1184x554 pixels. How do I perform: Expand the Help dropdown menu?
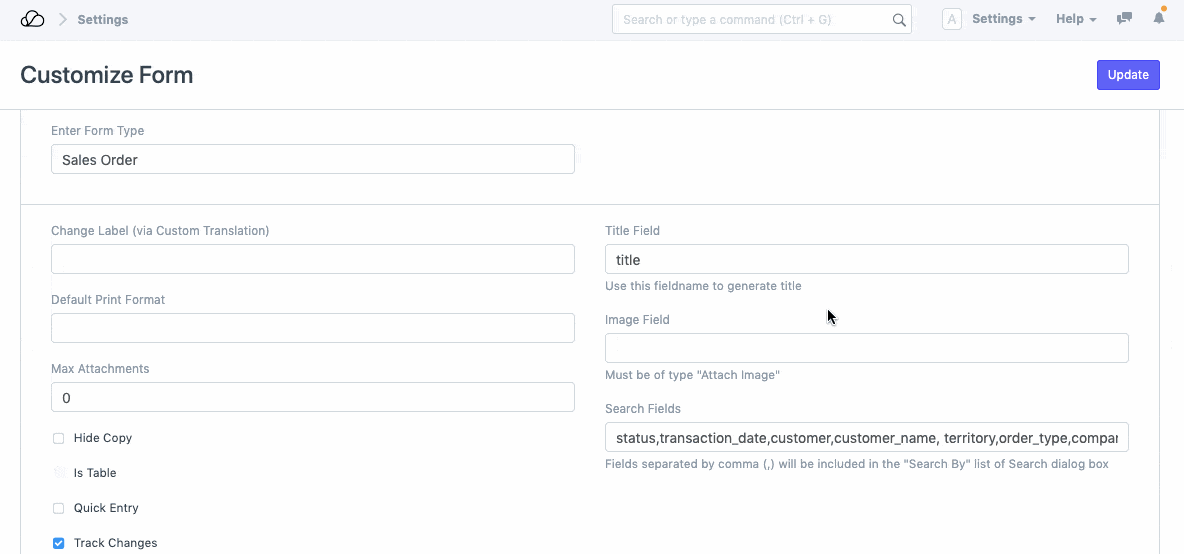(x=1076, y=20)
